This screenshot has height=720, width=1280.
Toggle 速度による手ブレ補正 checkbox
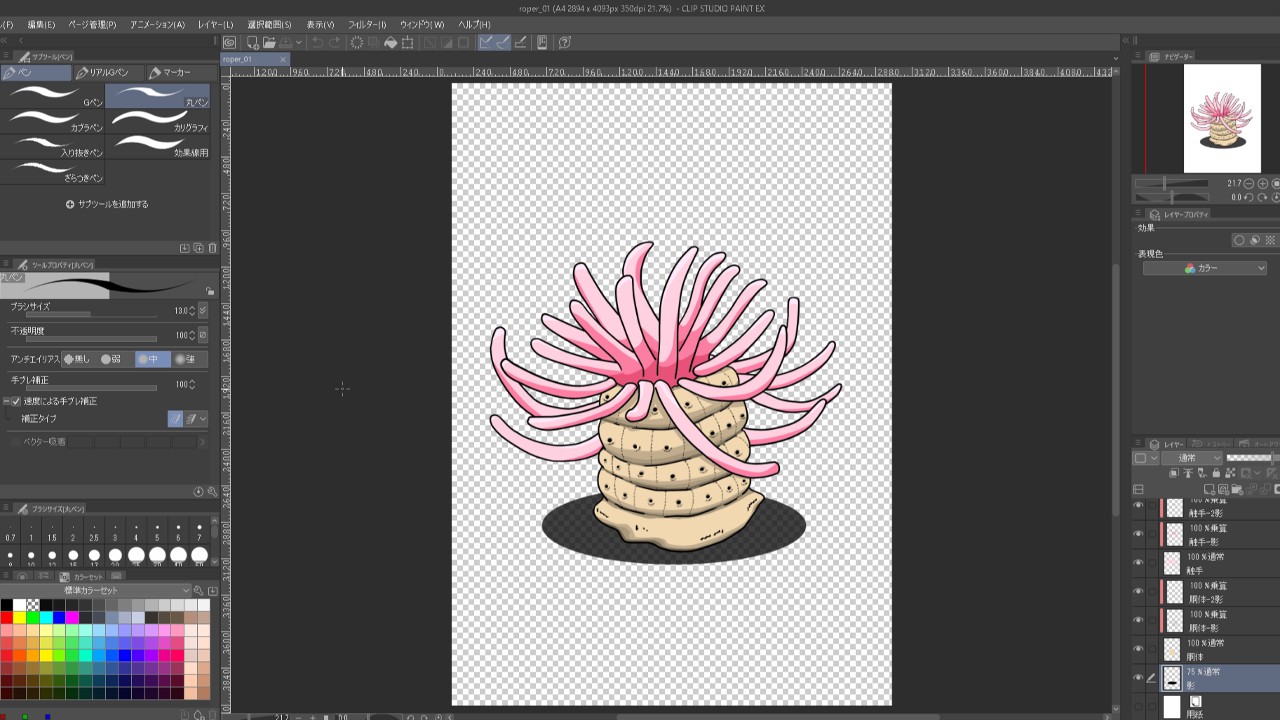(16, 401)
